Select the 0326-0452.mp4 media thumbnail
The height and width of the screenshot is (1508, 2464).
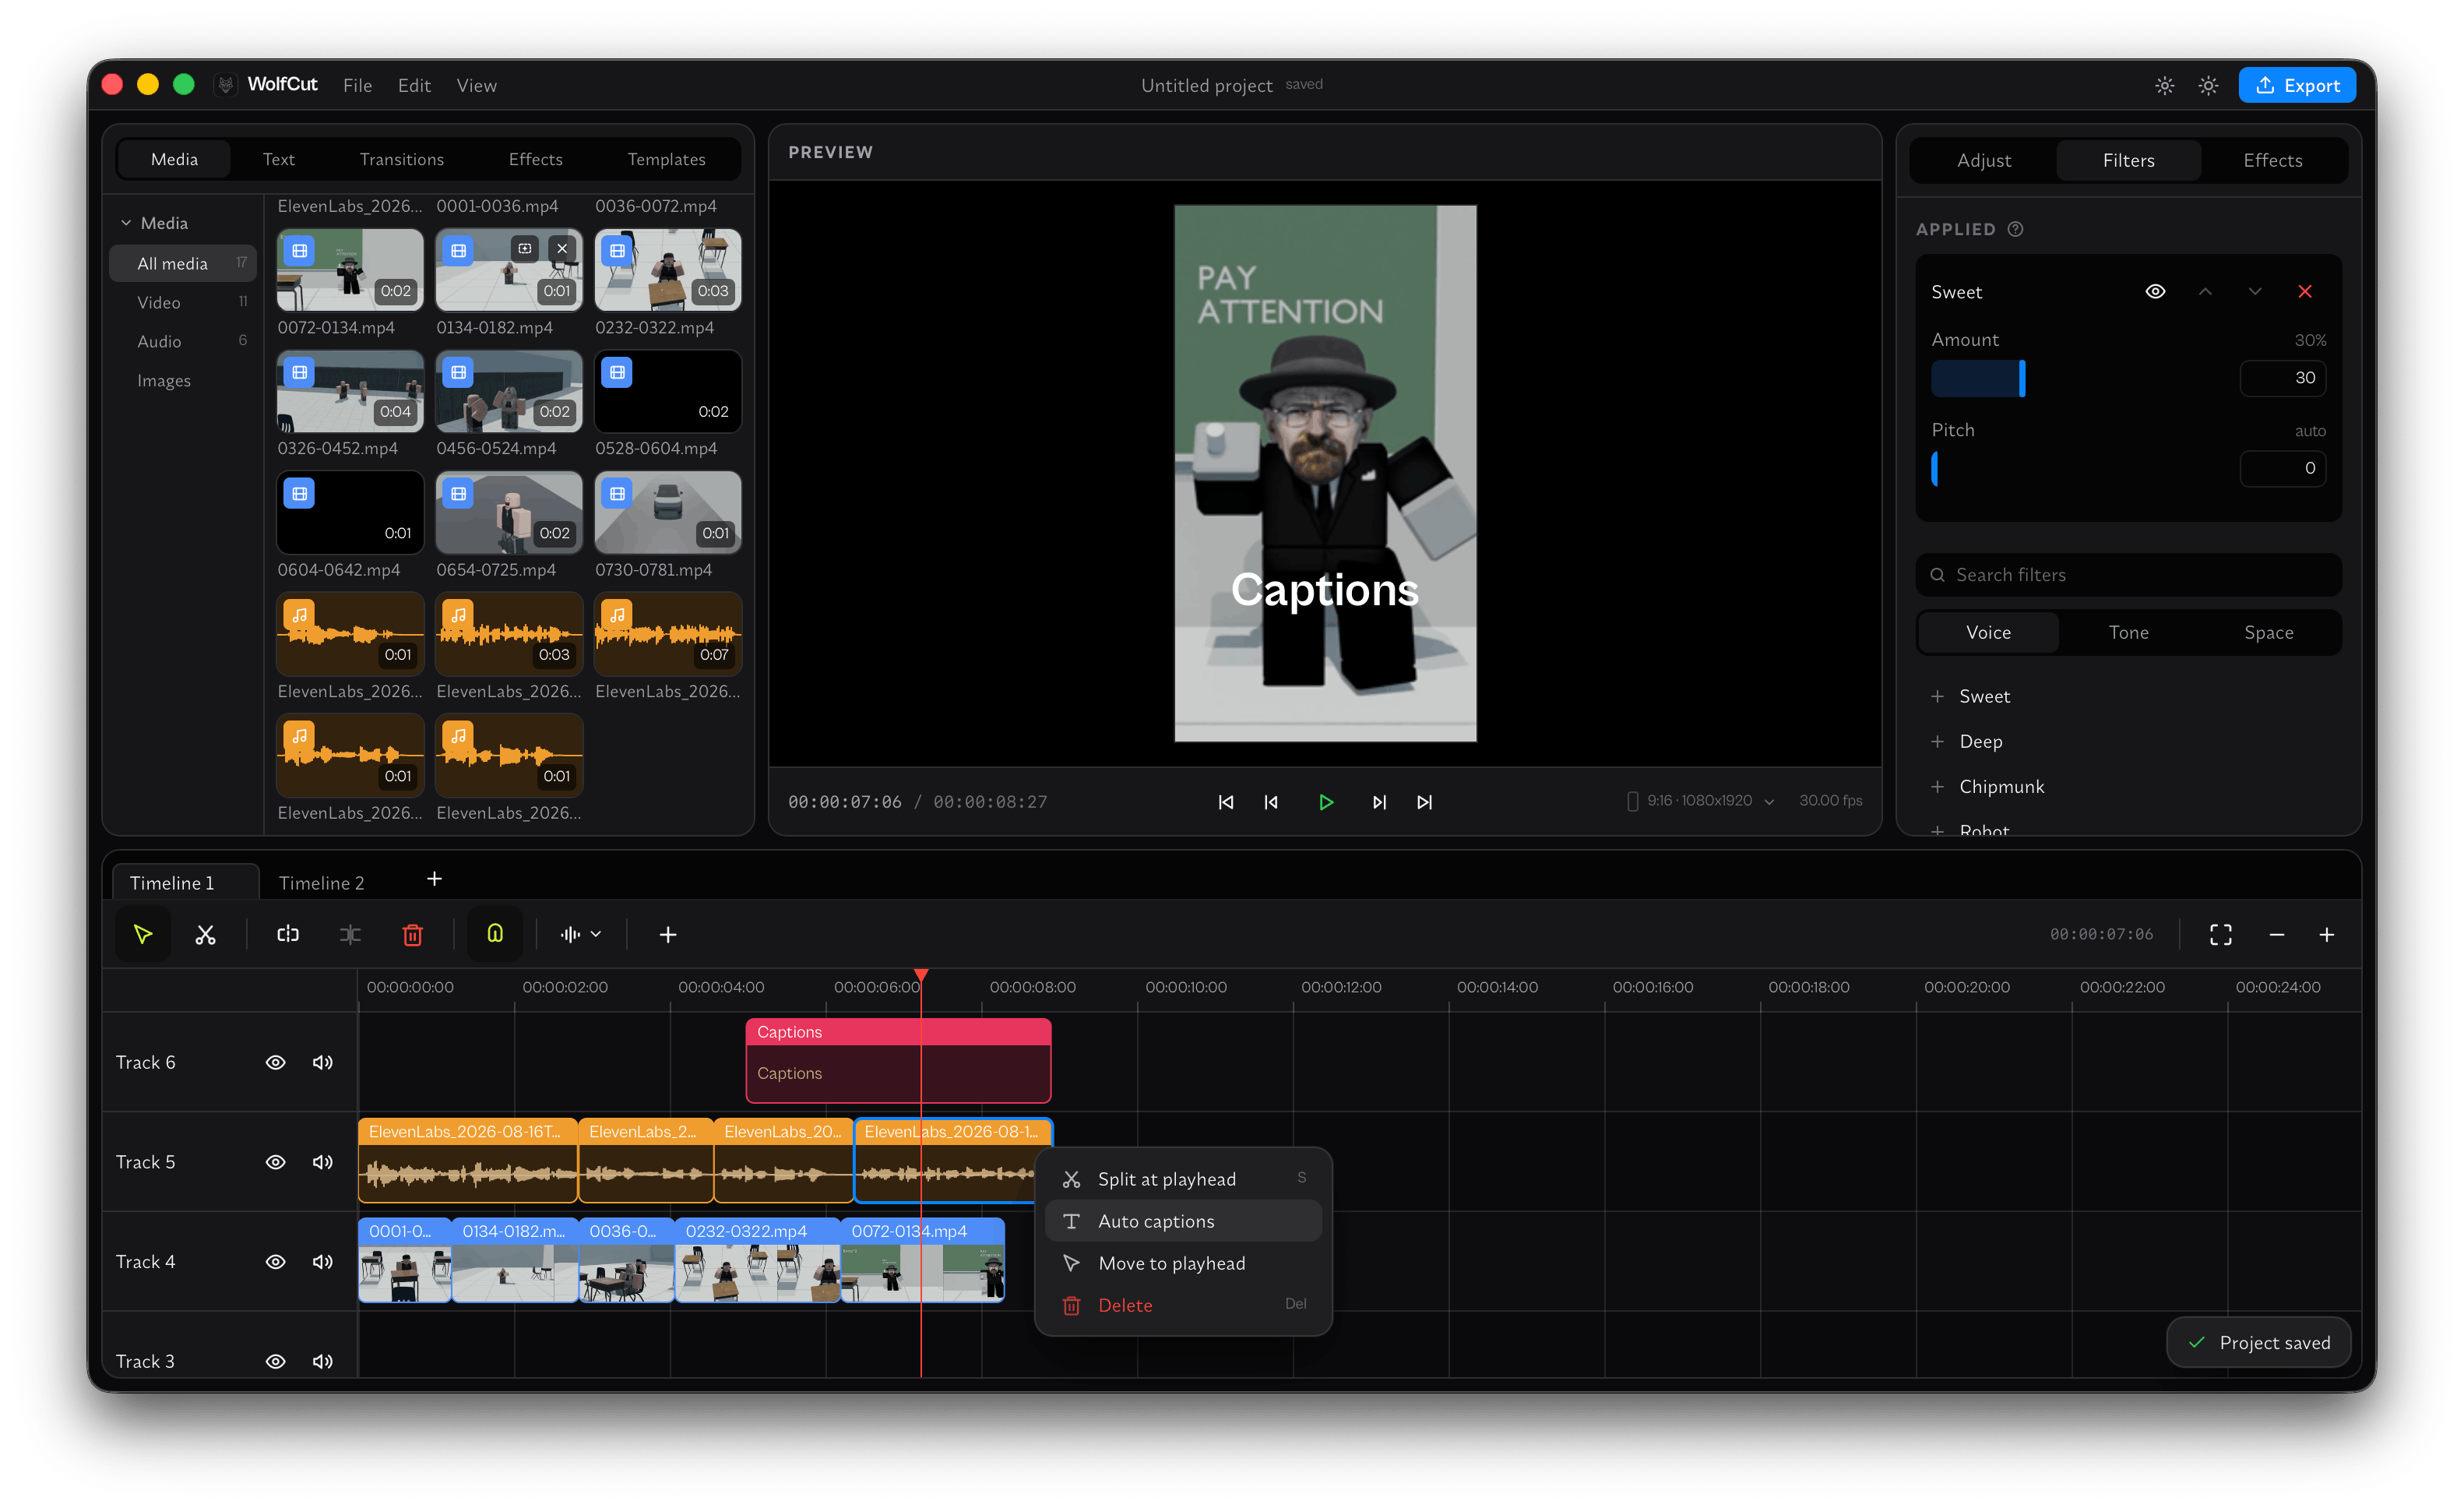350,391
